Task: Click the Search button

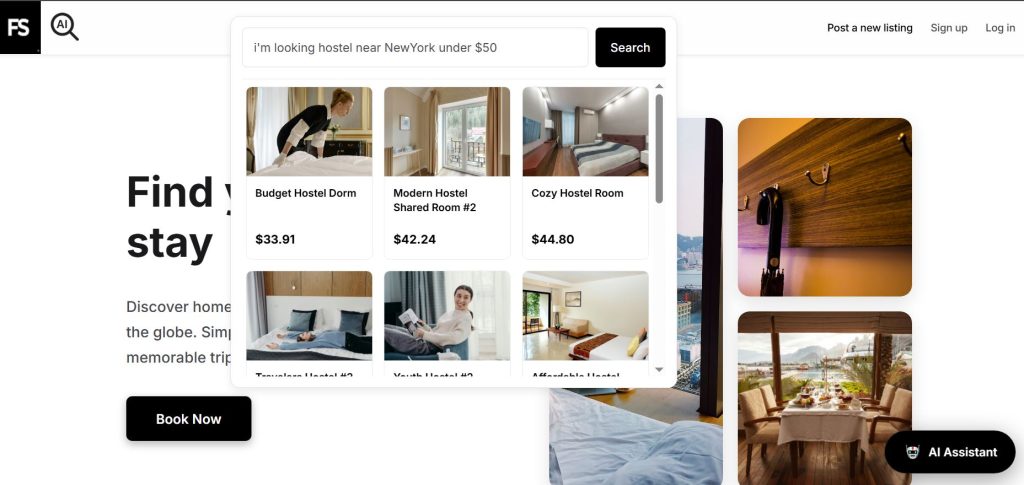Action: 630,48
